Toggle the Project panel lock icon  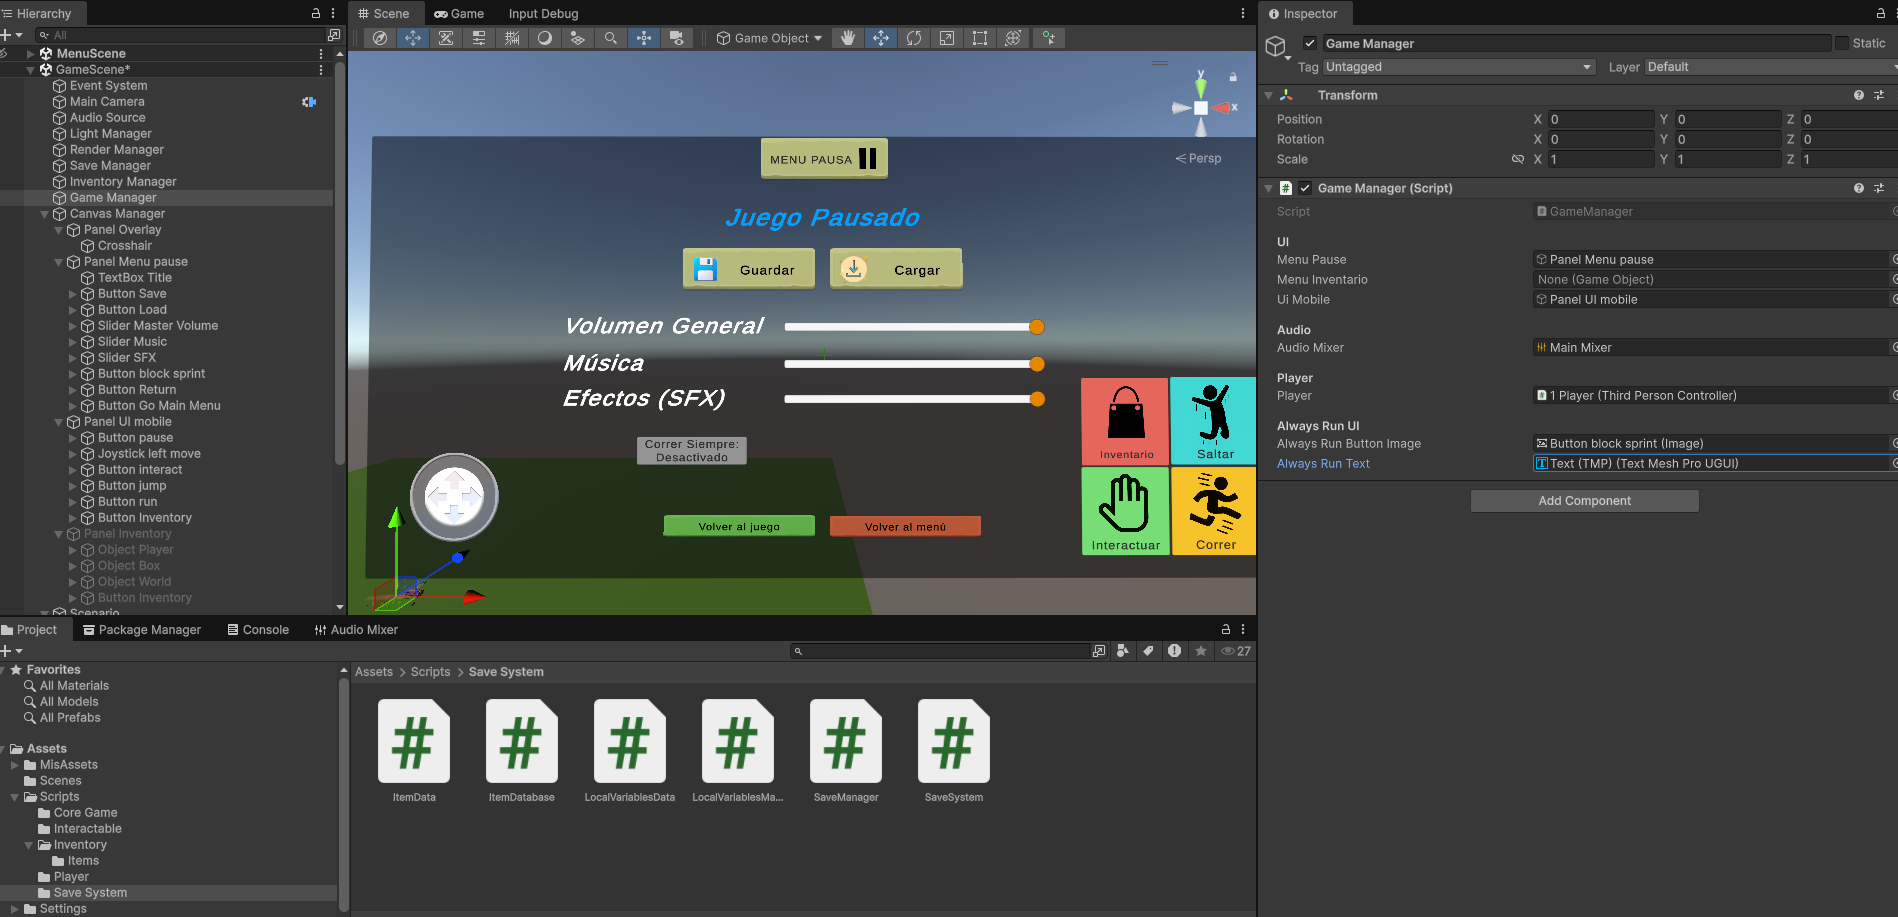tap(1225, 629)
